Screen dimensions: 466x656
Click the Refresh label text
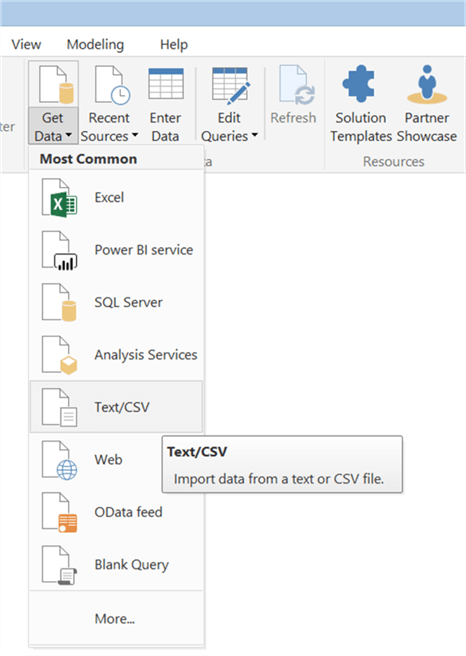click(293, 118)
